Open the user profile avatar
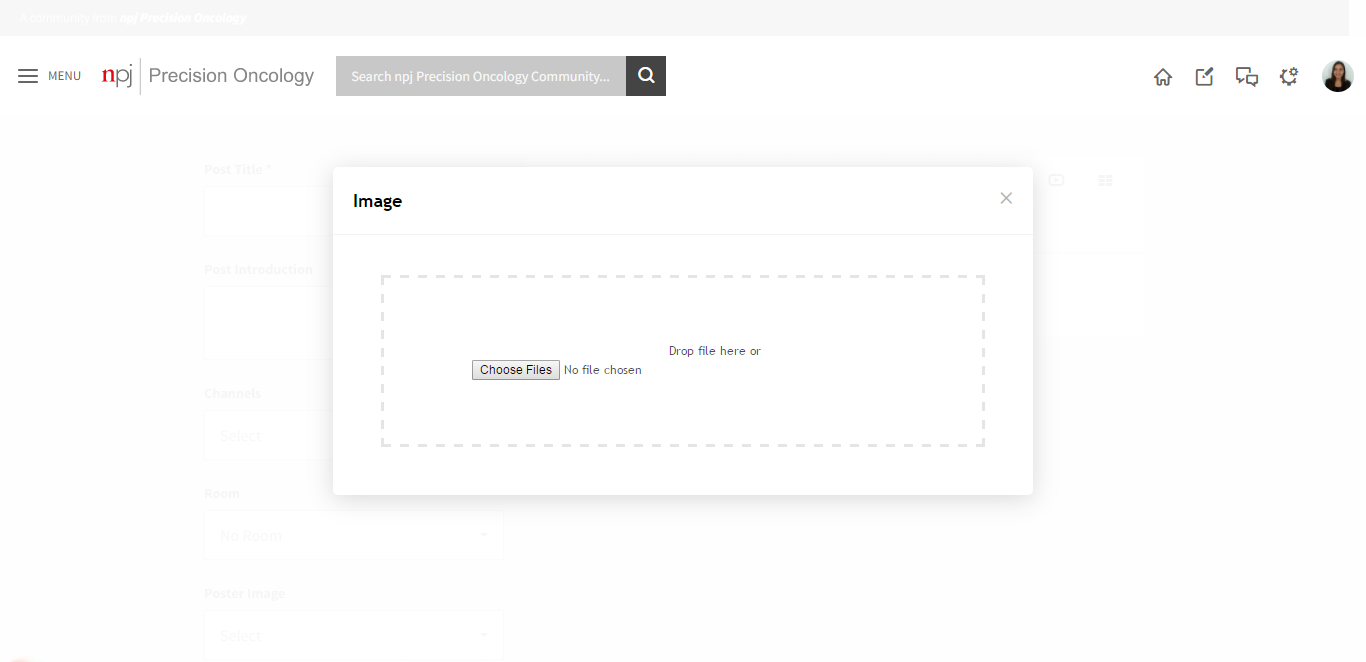 click(x=1338, y=76)
